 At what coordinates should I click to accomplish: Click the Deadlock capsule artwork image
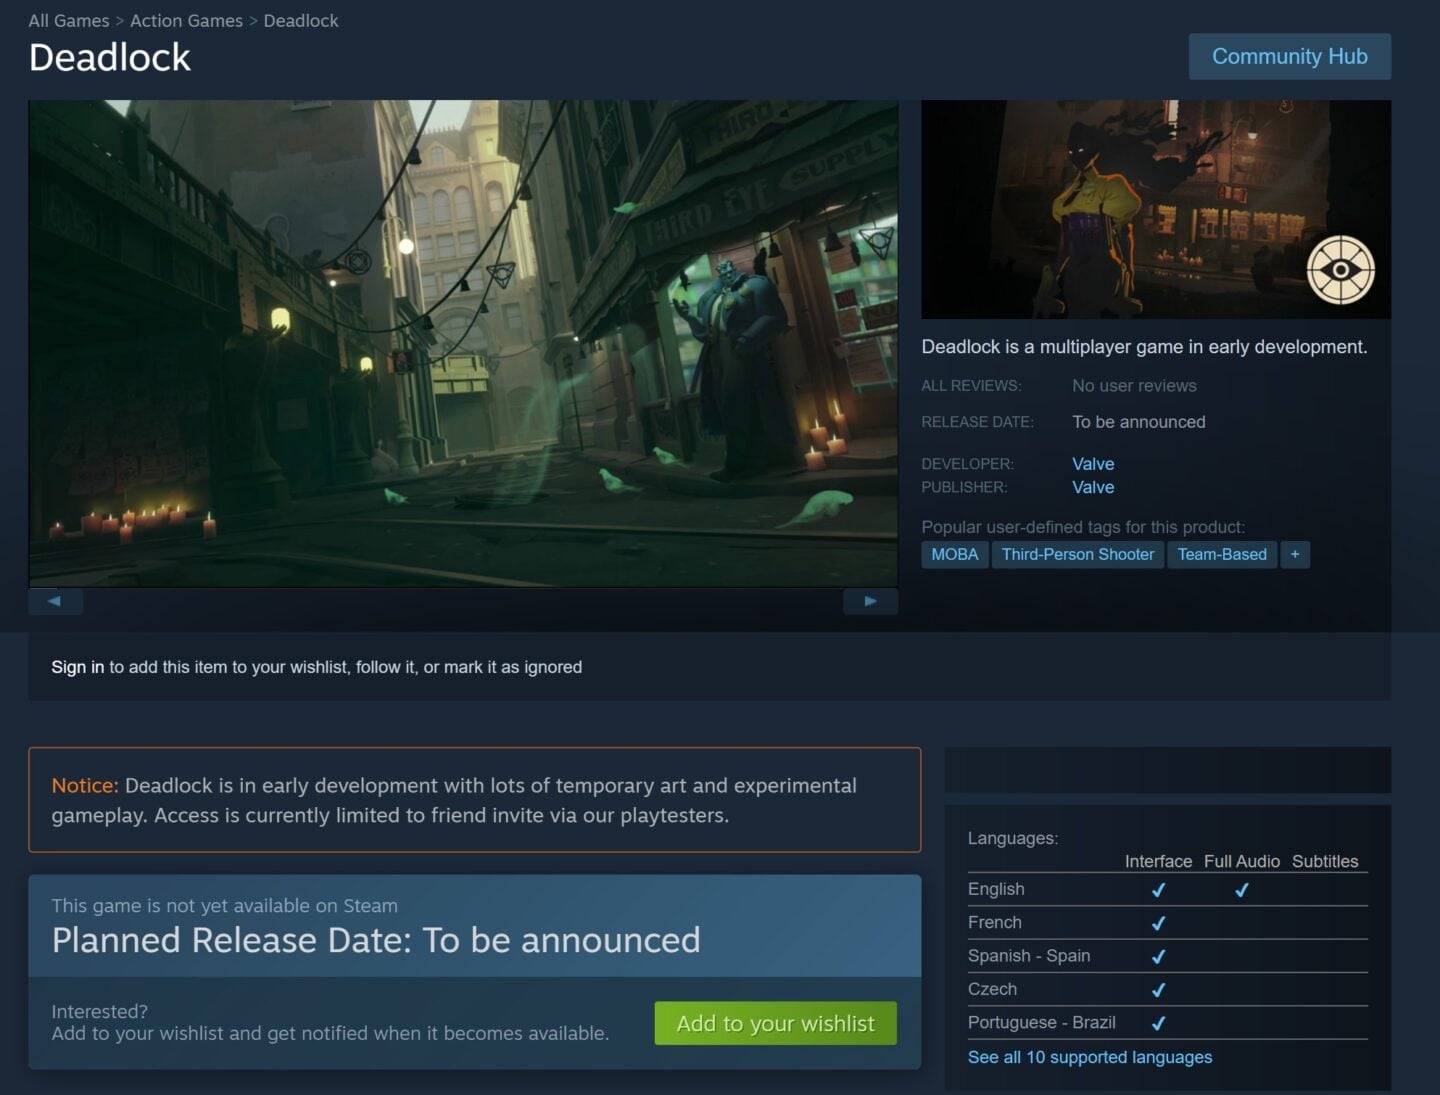point(1156,208)
